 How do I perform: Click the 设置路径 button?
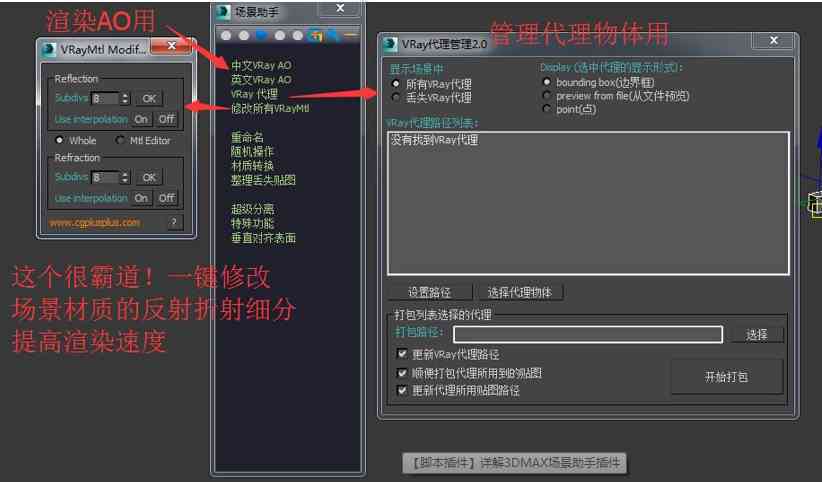click(x=430, y=292)
